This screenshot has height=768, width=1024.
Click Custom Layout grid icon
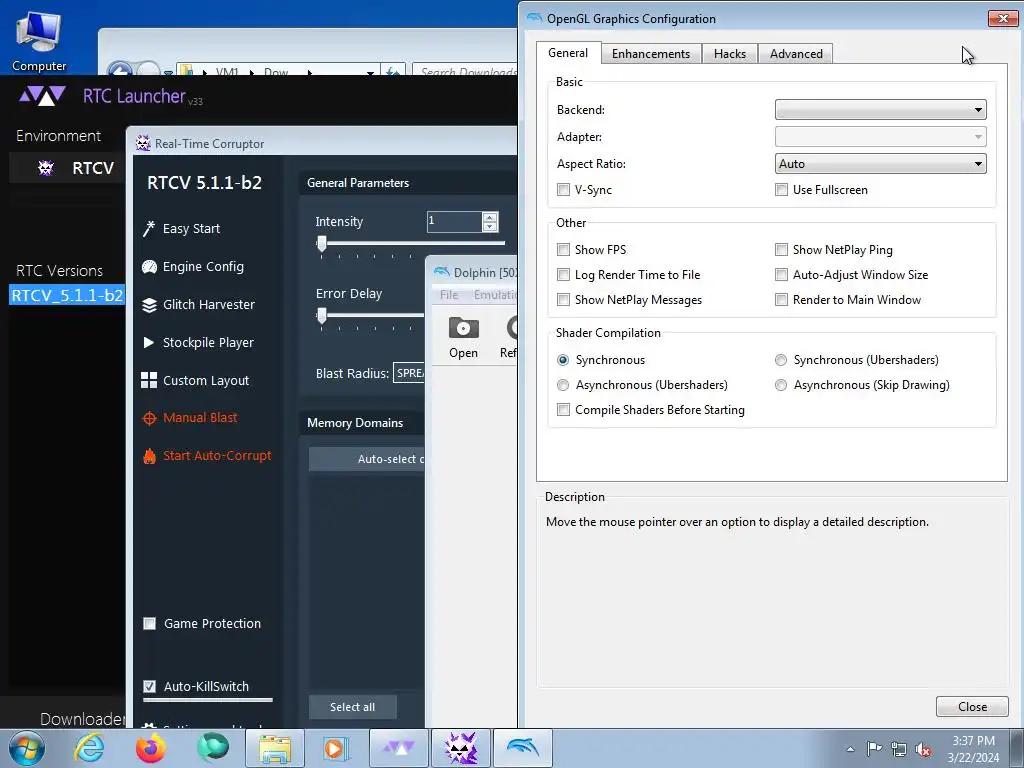point(149,380)
